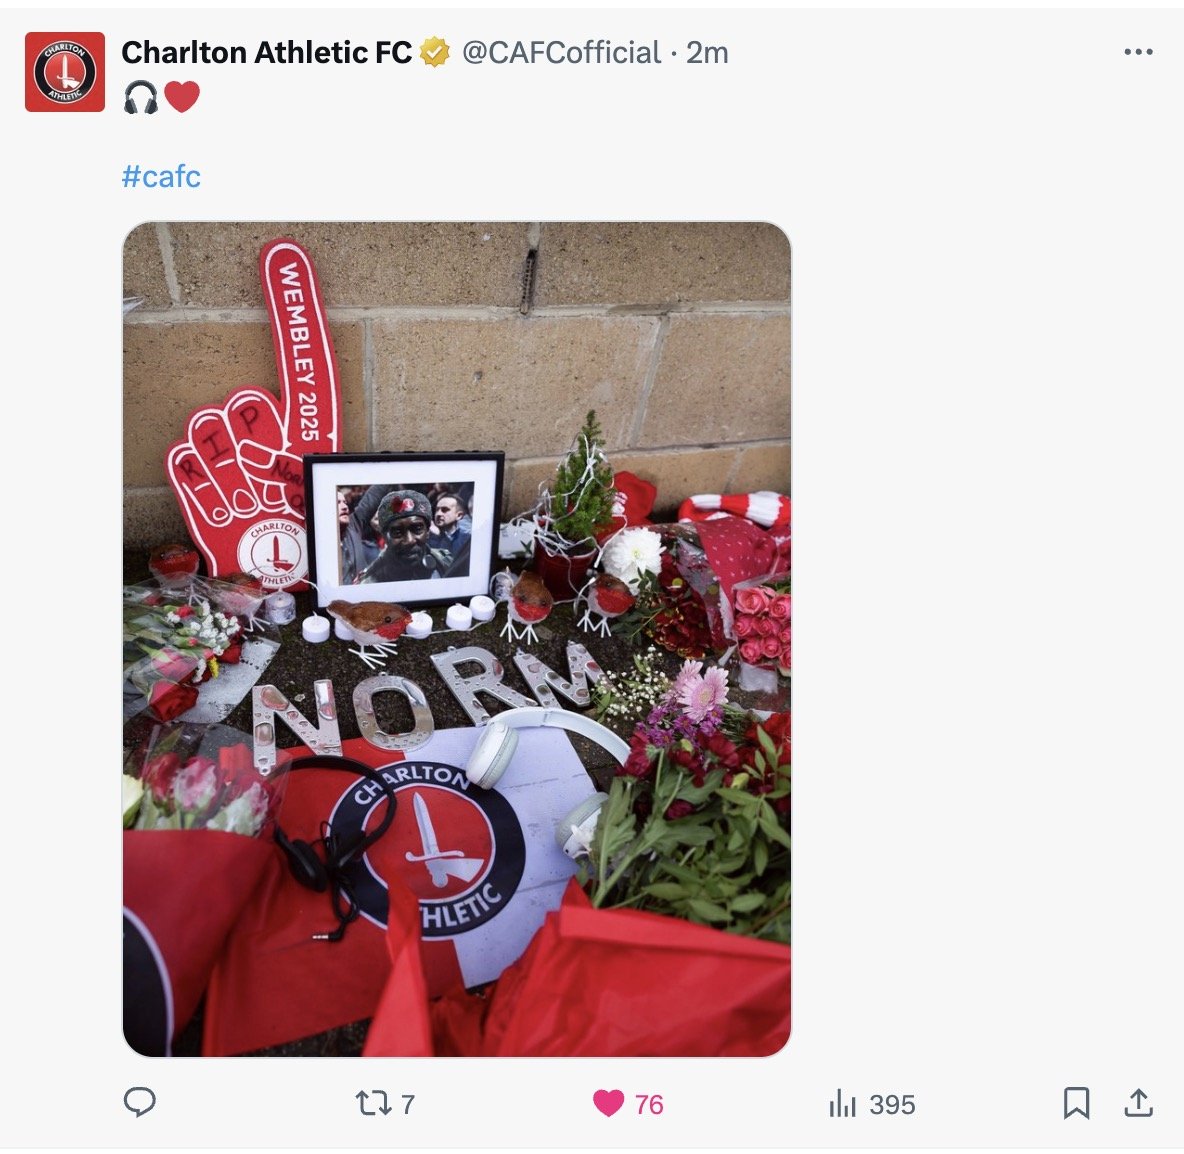The image size is (1184, 1154).
Task: Click the 2m post timestamp
Action: coord(708,53)
